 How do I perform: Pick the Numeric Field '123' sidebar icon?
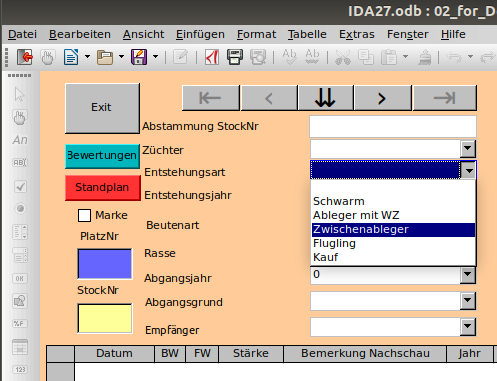pyautogui.click(x=20, y=370)
